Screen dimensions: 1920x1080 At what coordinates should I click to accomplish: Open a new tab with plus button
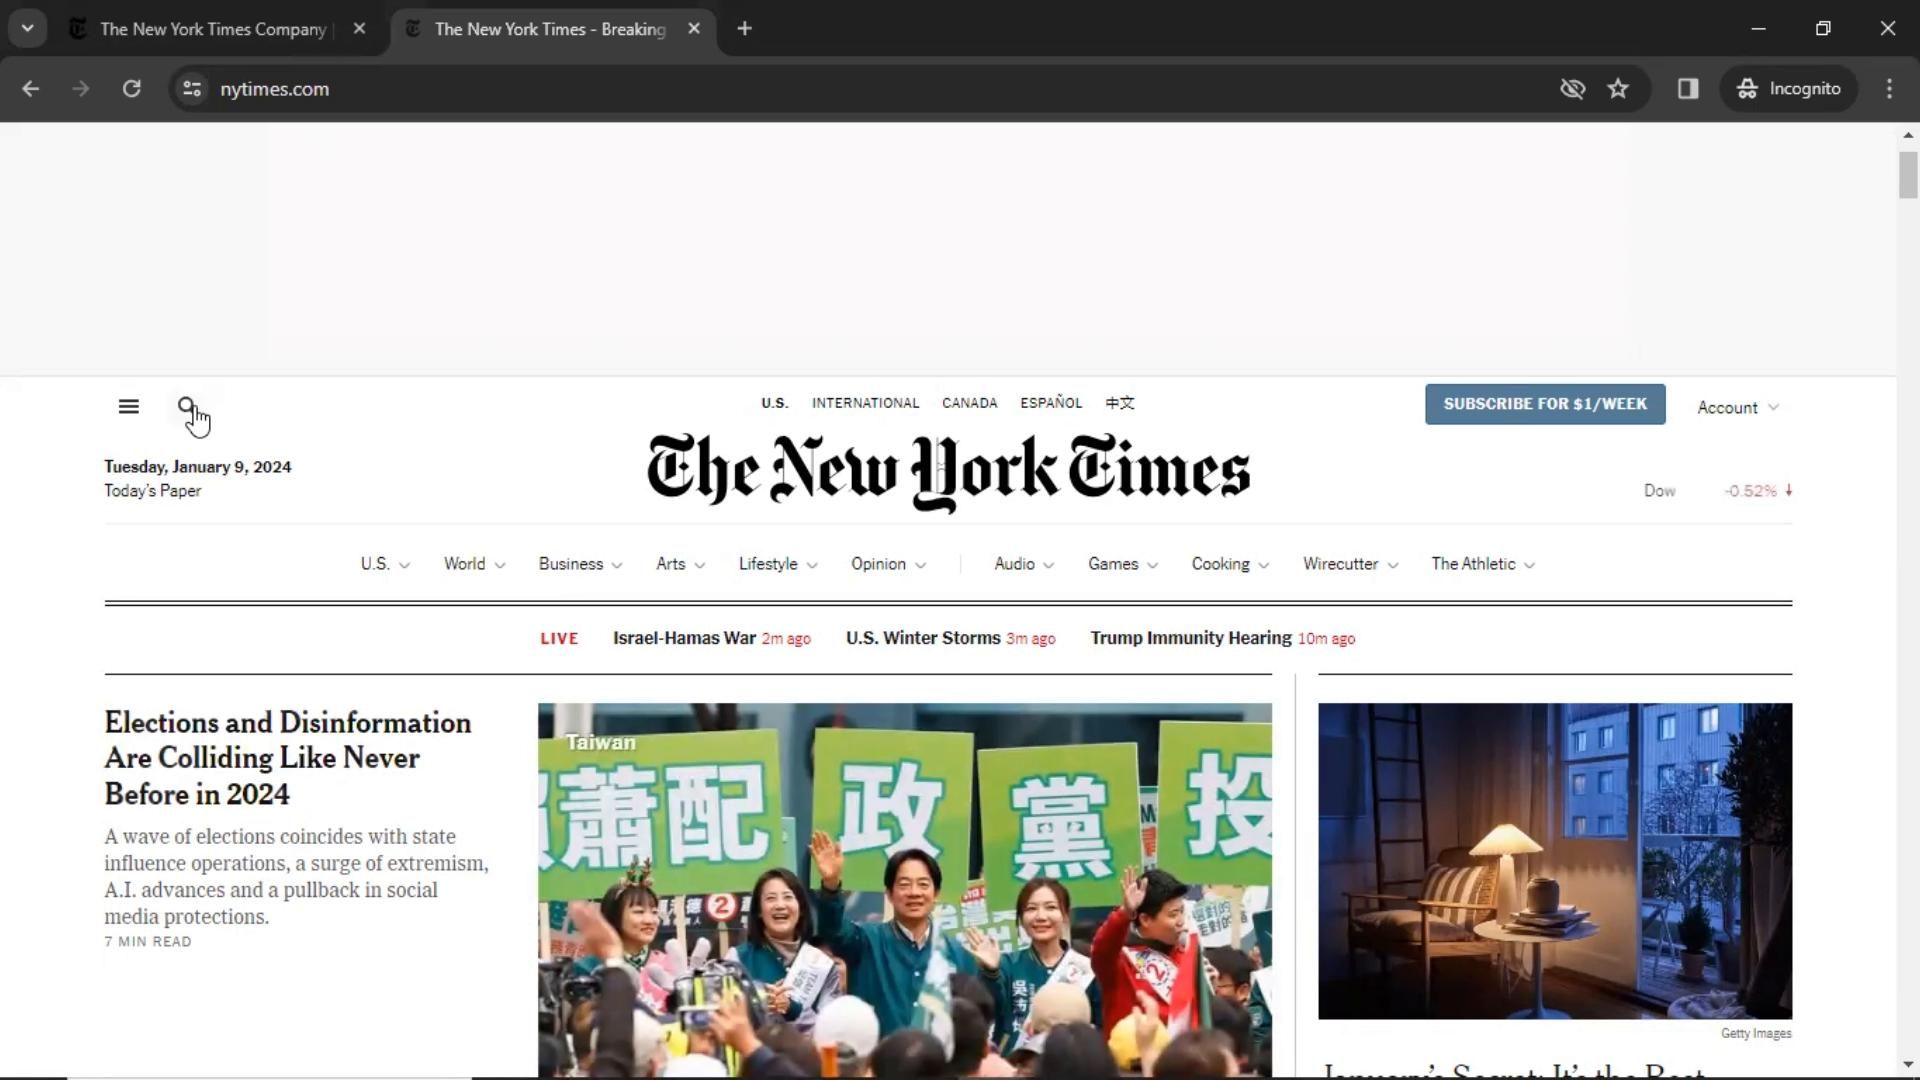coord(744,29)
